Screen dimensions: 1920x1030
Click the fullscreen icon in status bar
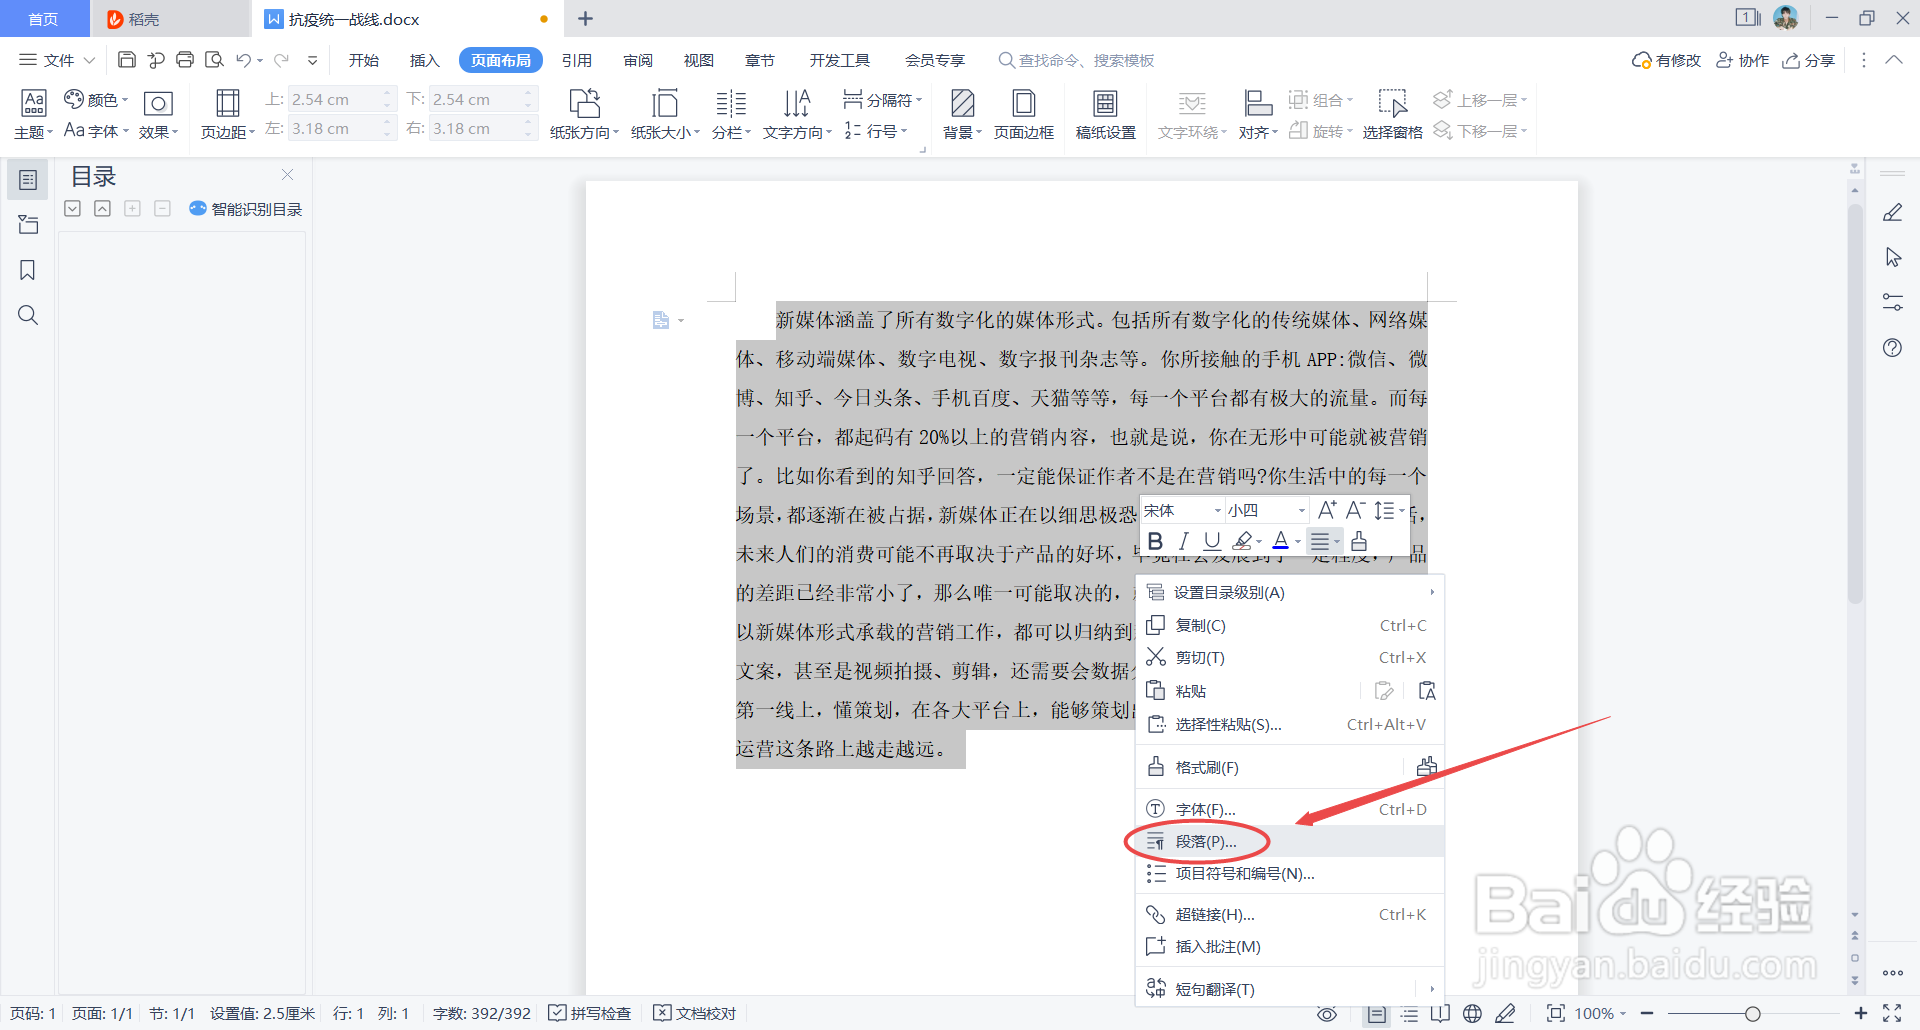1892,1013
